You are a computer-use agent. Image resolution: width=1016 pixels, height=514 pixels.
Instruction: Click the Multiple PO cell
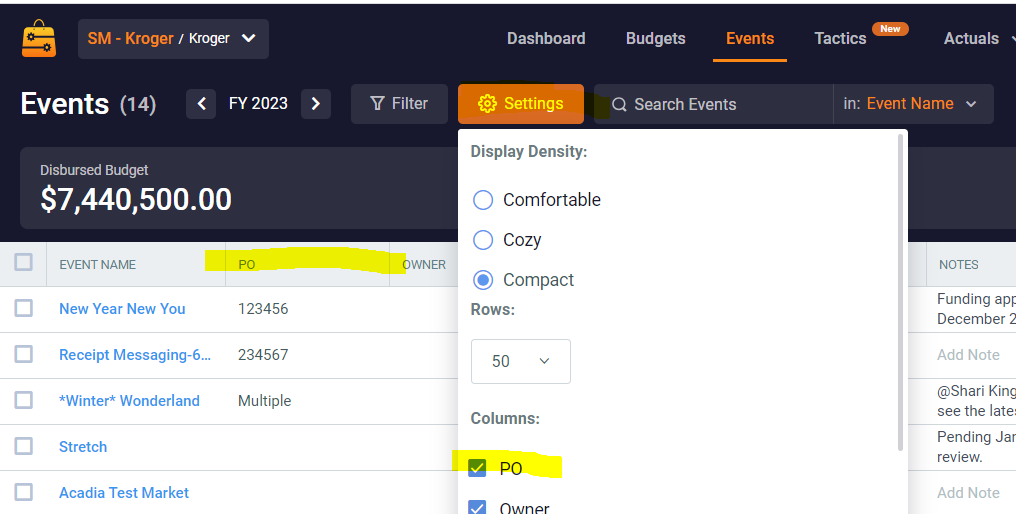pos(264,401)
